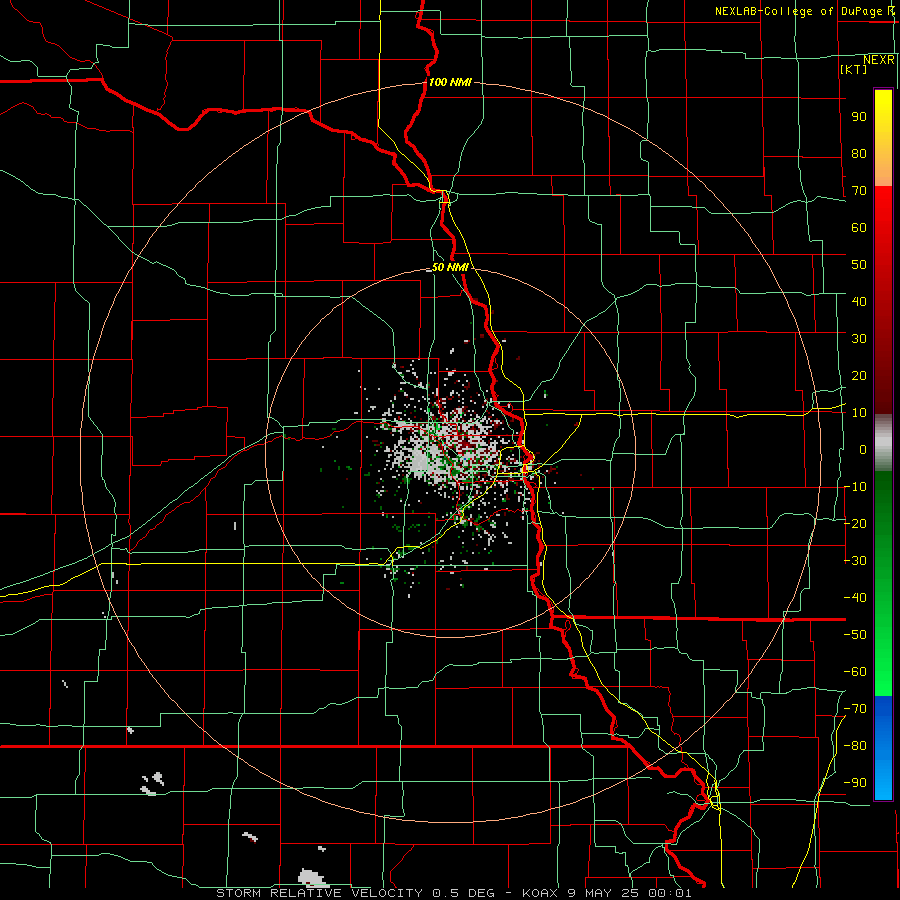Click the 90 value on the velocity scale
900x900 pixels.
(859, 117)
